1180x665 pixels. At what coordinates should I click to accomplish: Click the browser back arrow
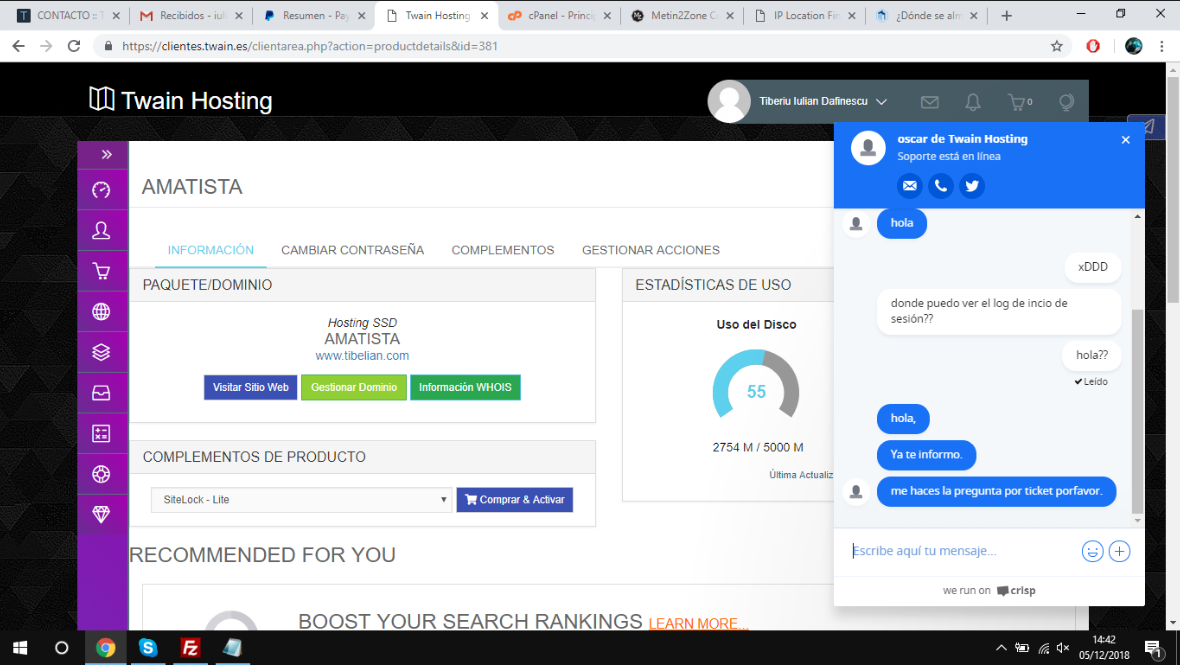tap(19, 46)
